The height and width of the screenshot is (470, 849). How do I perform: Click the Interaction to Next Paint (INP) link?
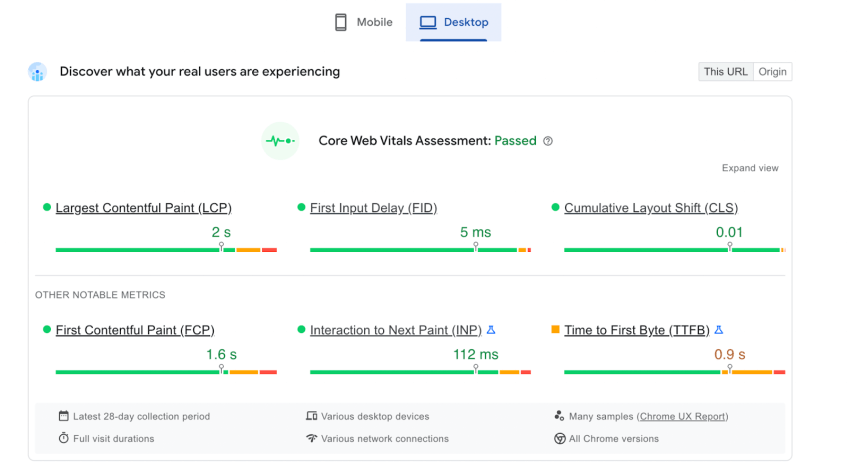point(395,330)
